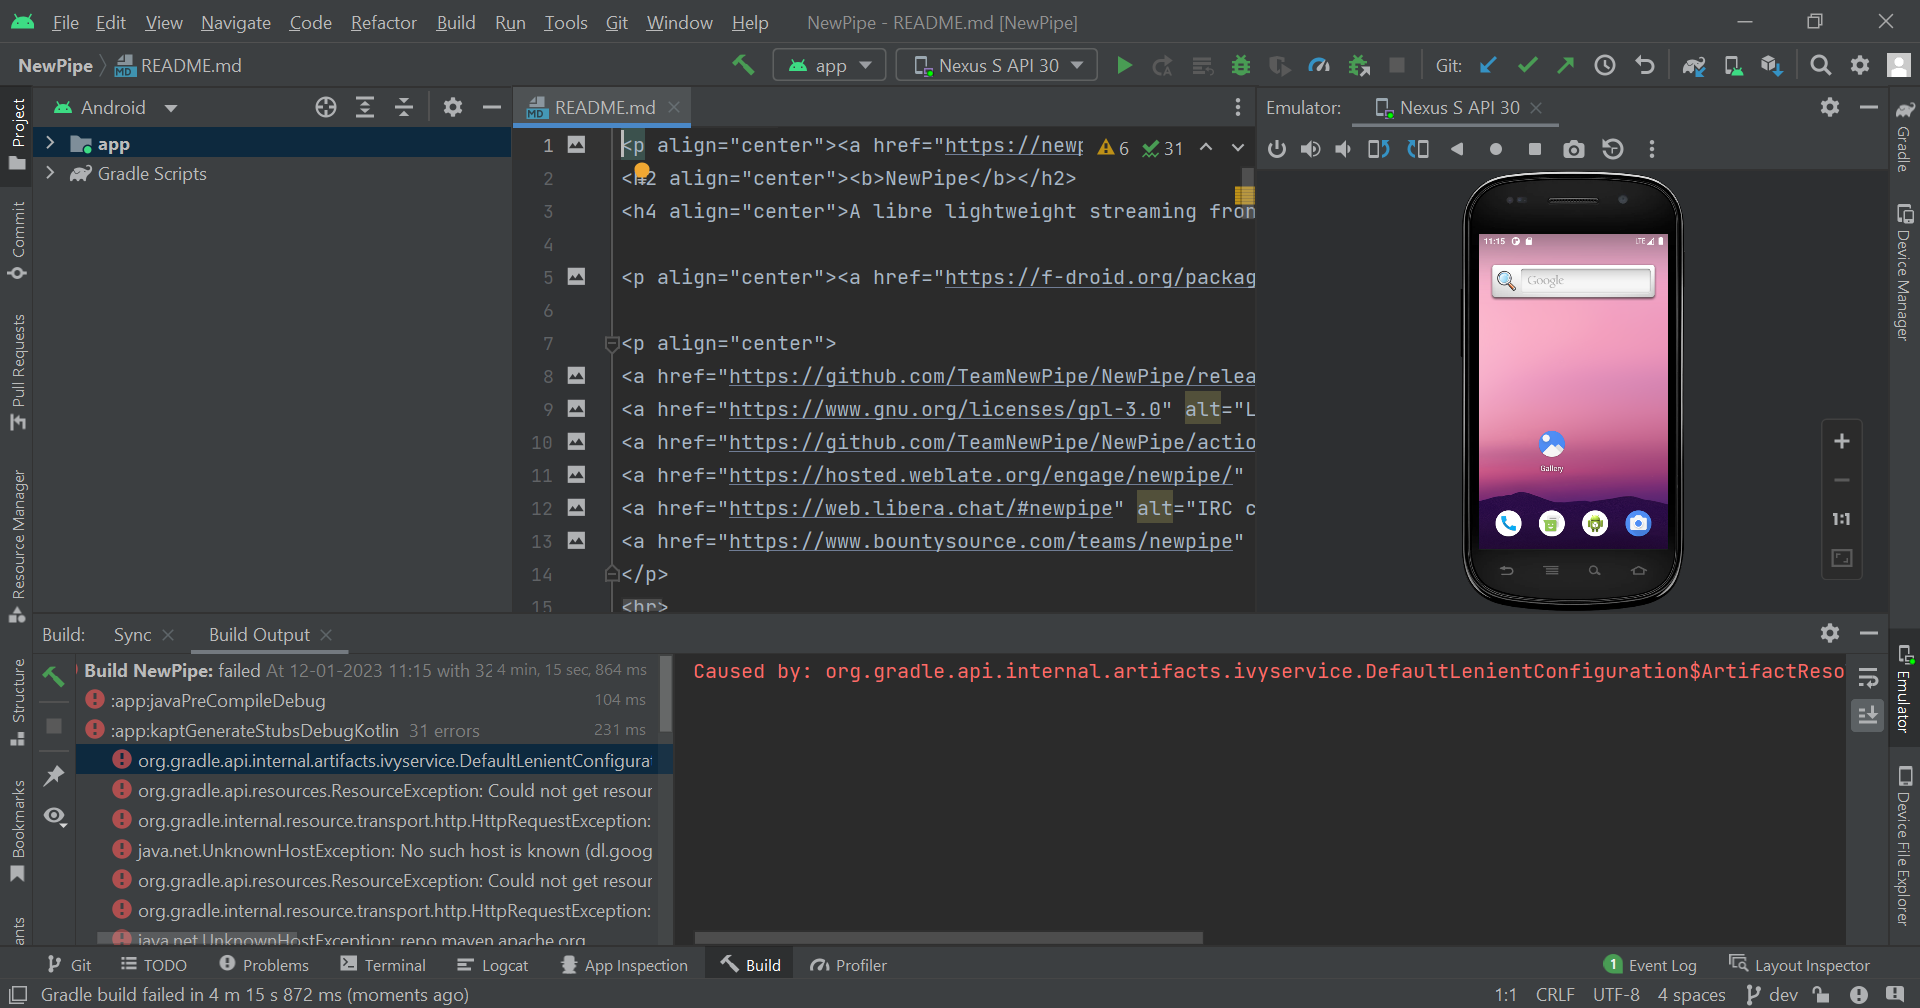The image size is (1920, 1008).
Task: Toggle soft-wrap in Build Output console
Action: point(1868,678)
